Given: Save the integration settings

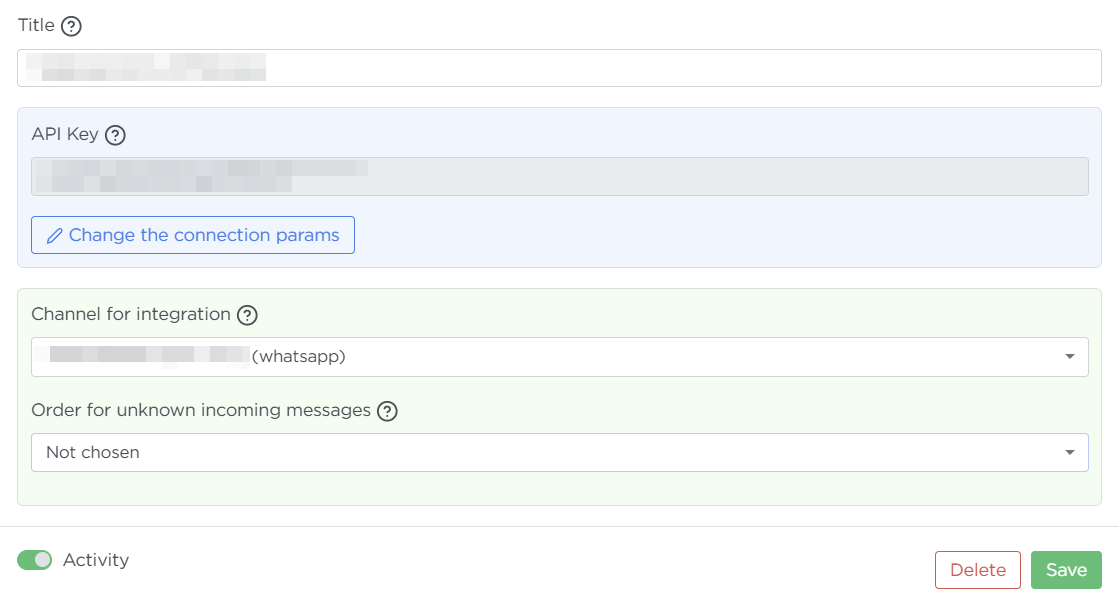Looking at the screenshot, I should (1066, 570).
